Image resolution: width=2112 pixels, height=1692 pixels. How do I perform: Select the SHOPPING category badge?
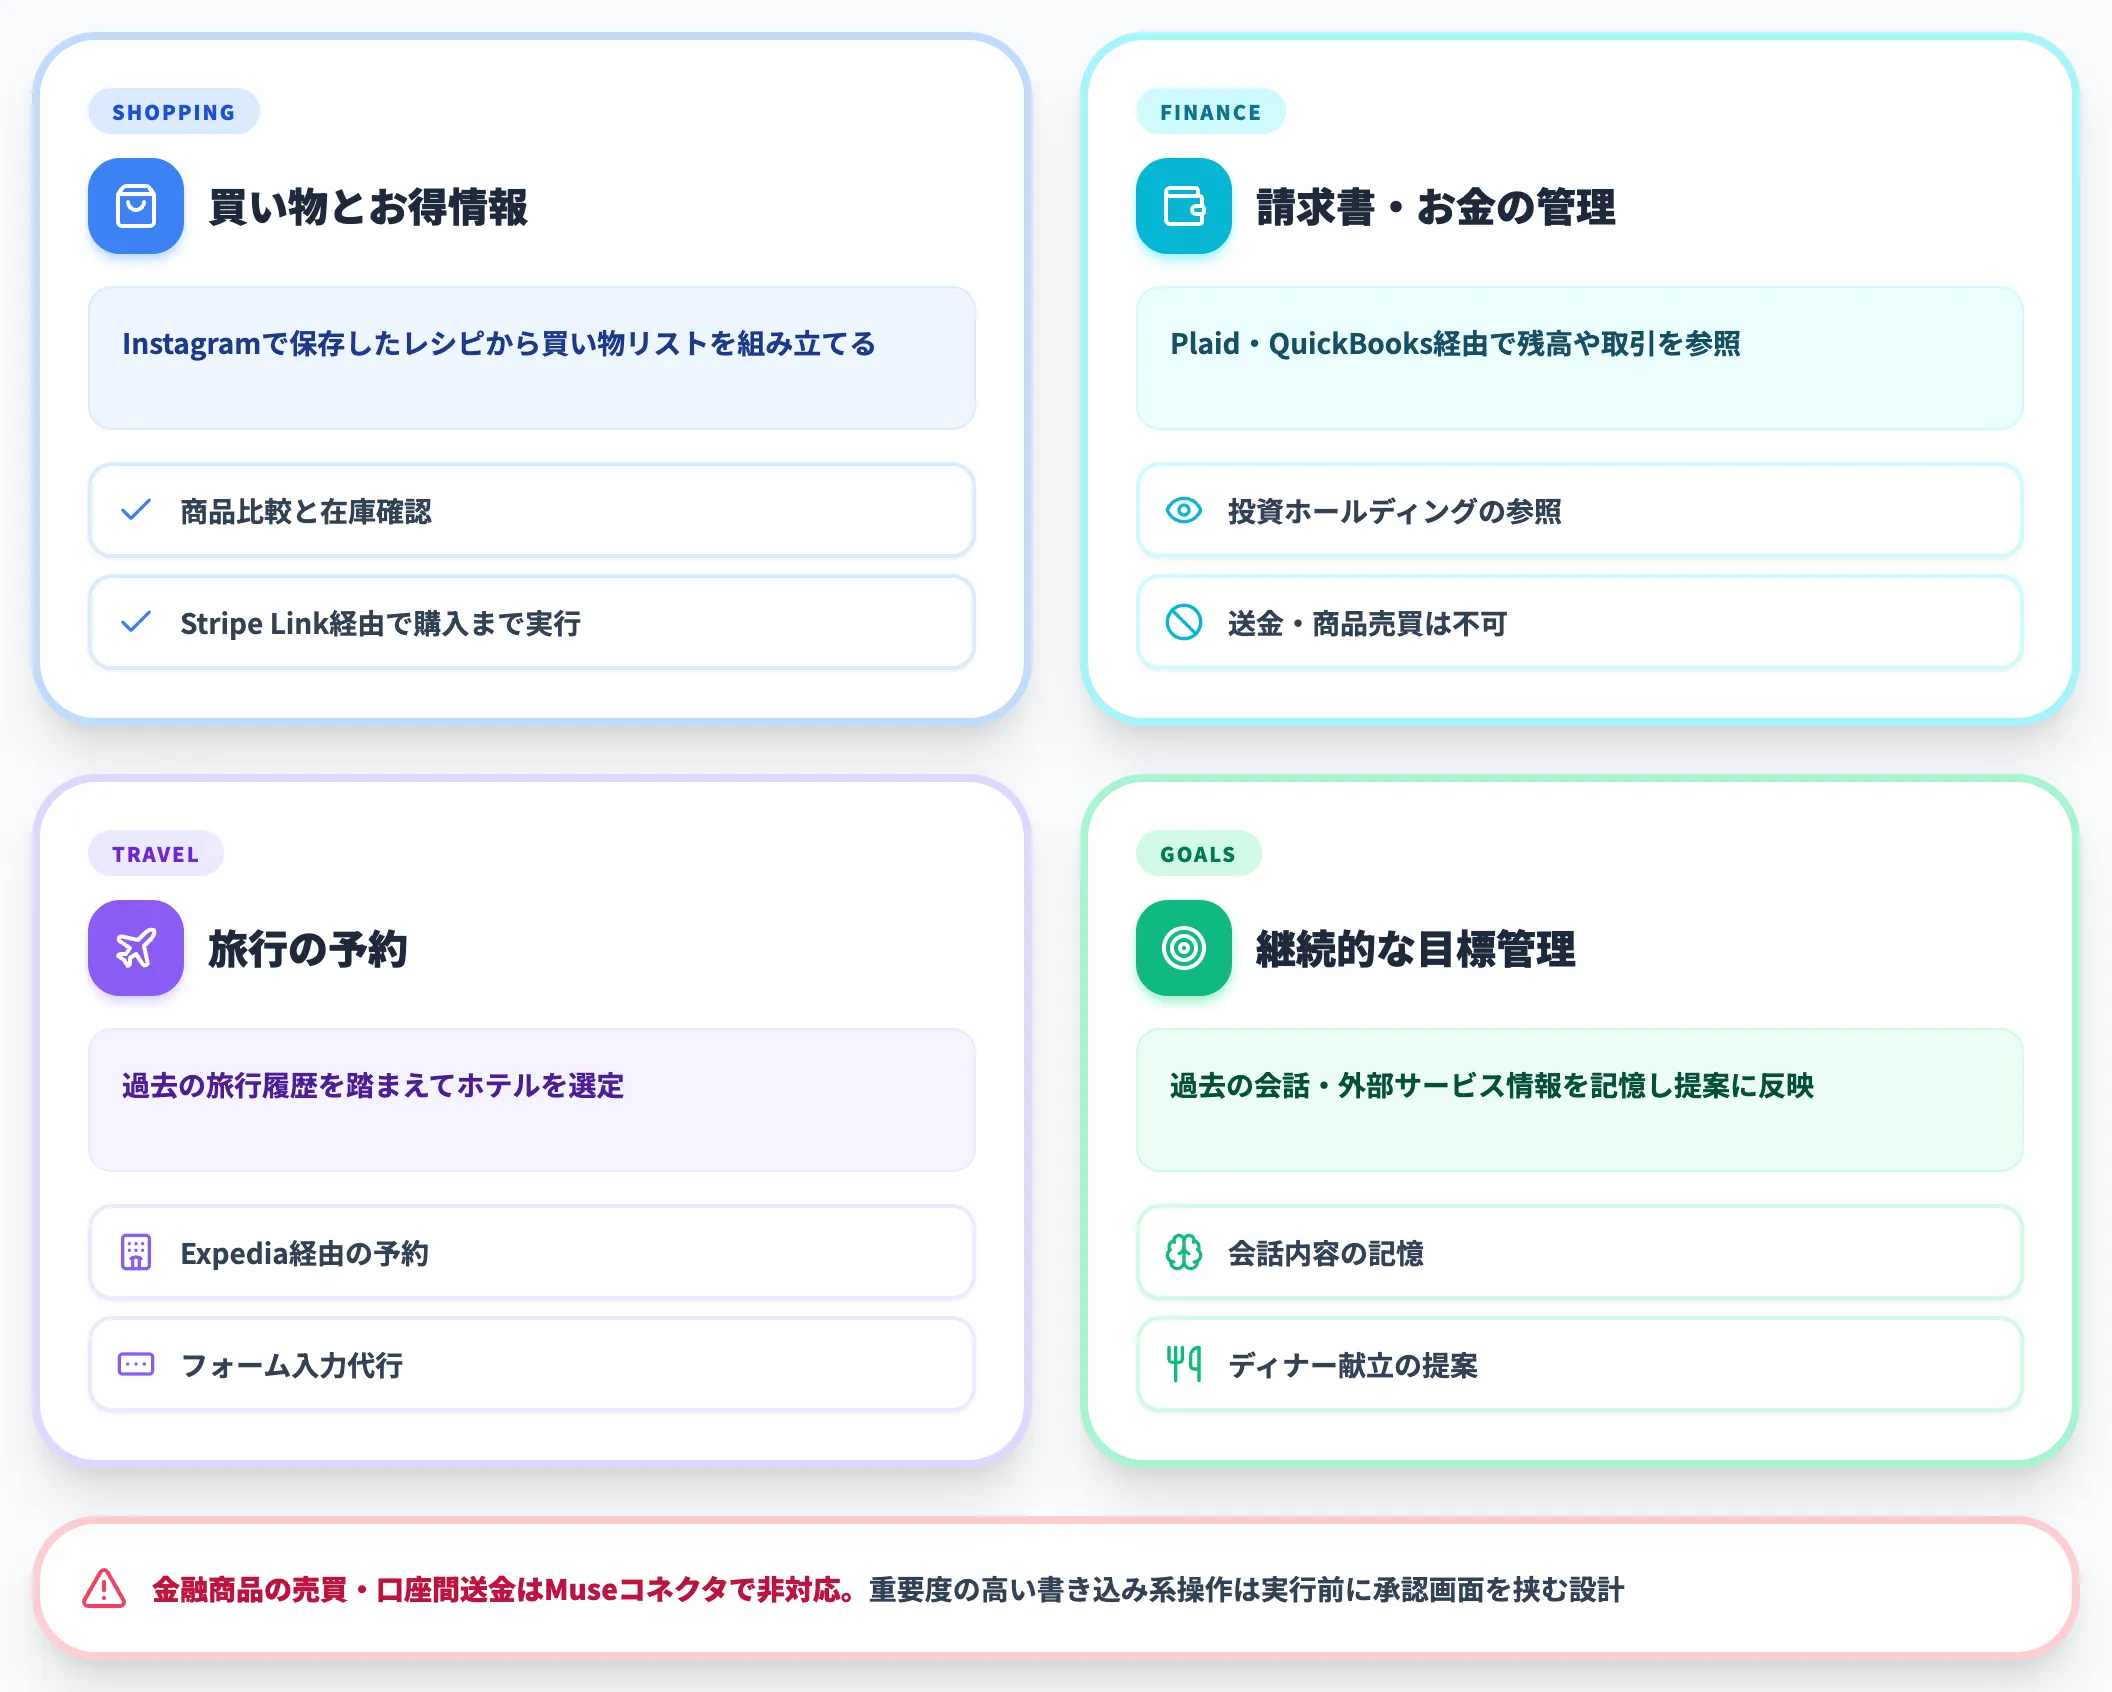tap(174, 112)
